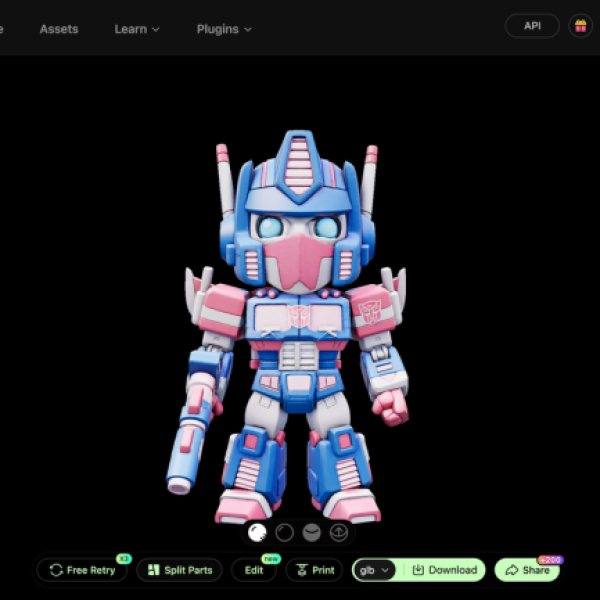Click the gift box rewards icon

click(580, 26)
